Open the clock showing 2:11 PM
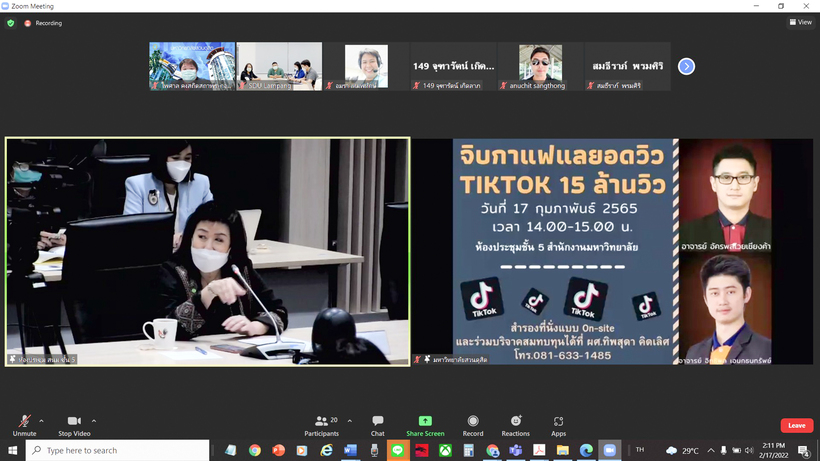The width and height of the screenshot is (820, 461). (773, 451)
